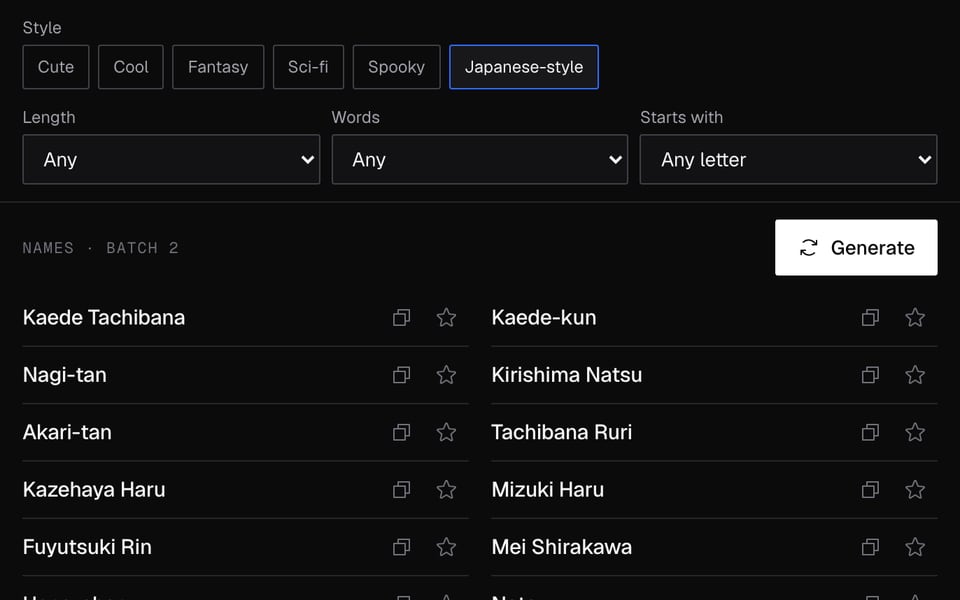Copy the name Kirishima Natsu
The width and height of the screenshot is (960, 600).
tap(871, 375)
